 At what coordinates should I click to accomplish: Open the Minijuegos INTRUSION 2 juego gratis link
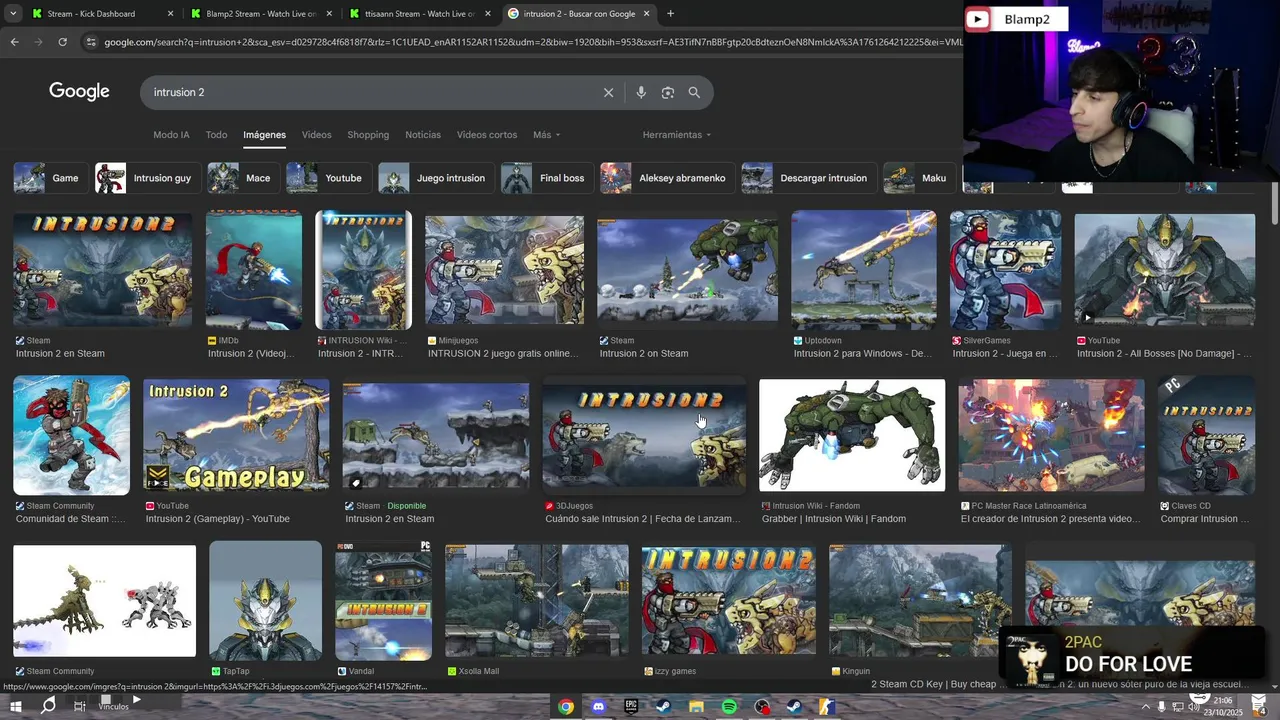pyautogui.click(x=503, y=353)
